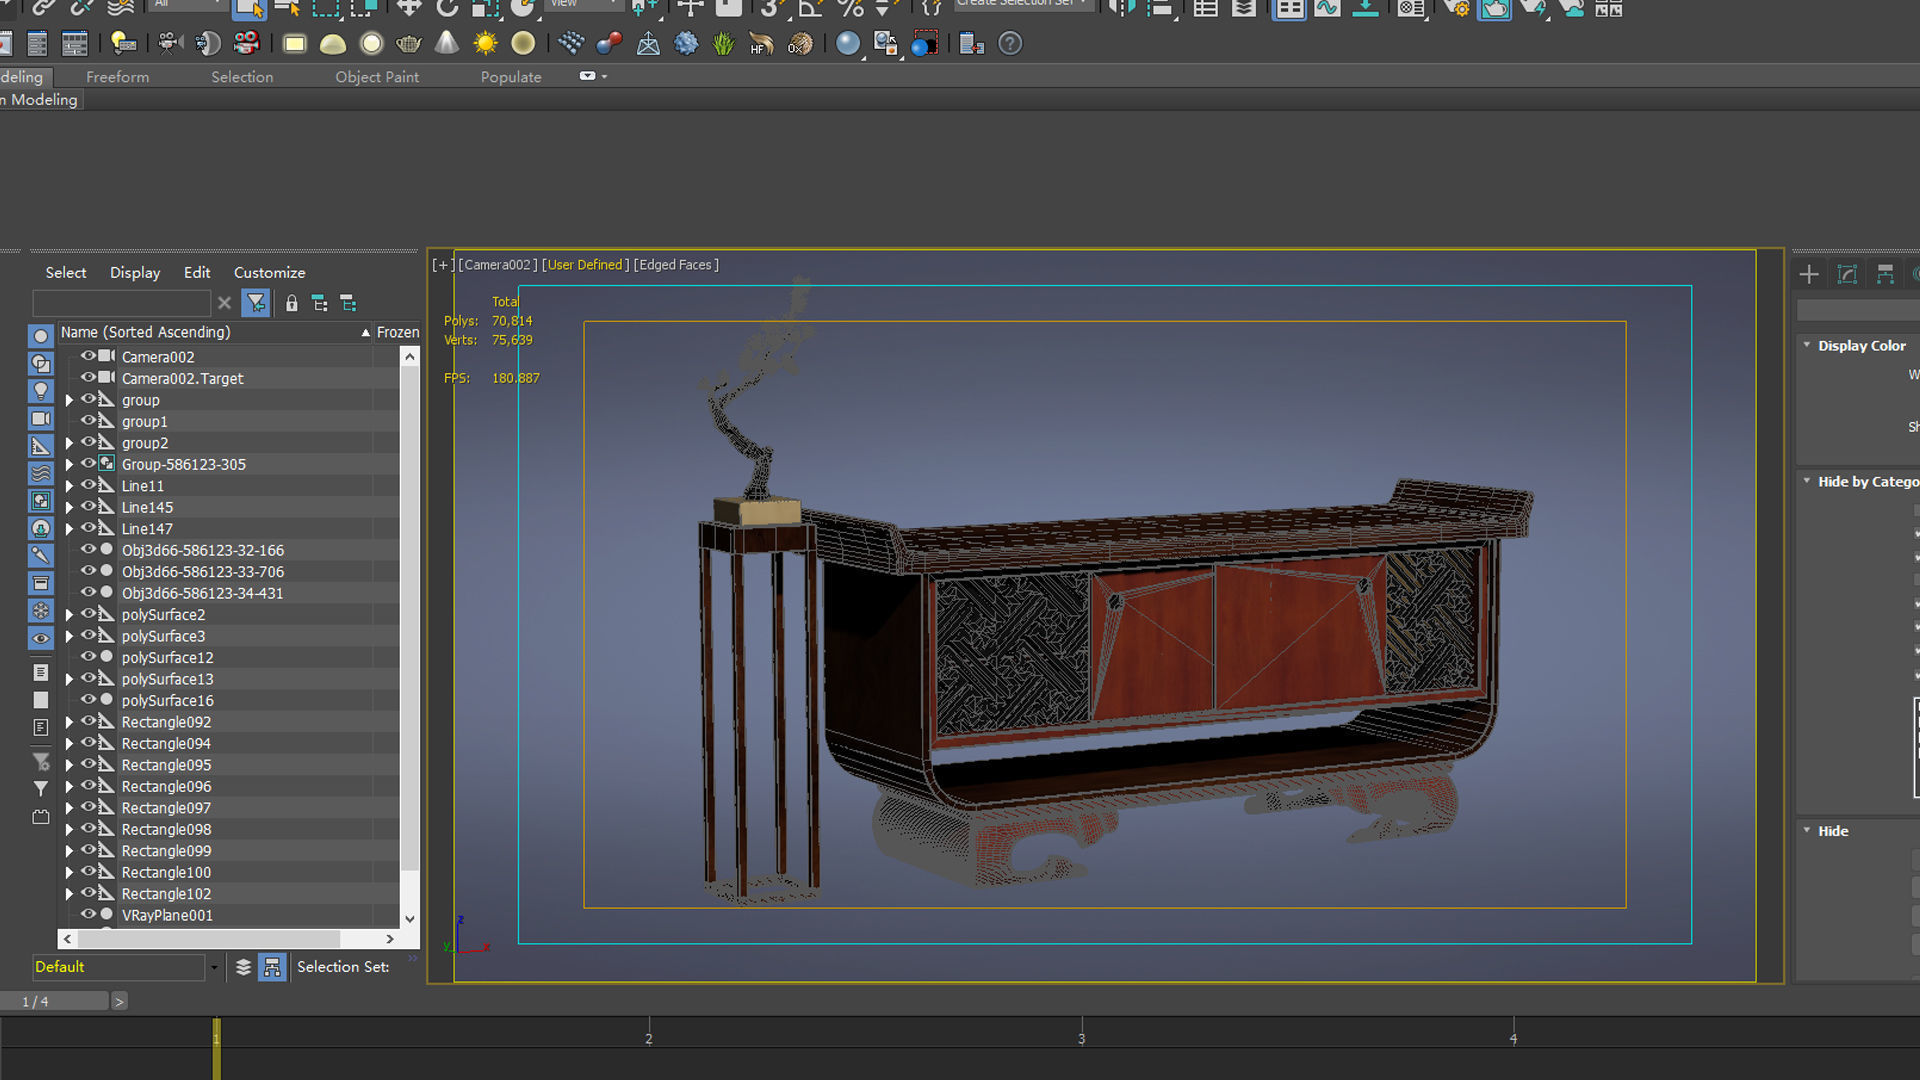This screenshot has height=1080, width=1920.
Task: Hide polySurface12 using its eye icon
Action: coord(88,657)
